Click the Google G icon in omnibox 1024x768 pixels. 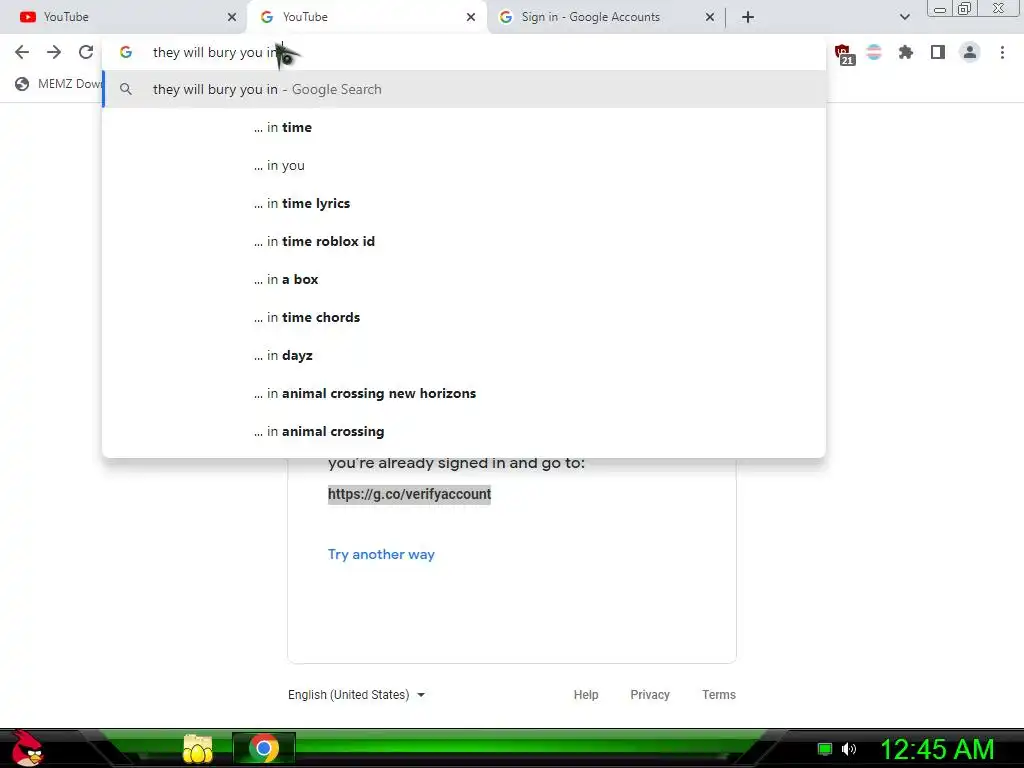click(126, 52)
